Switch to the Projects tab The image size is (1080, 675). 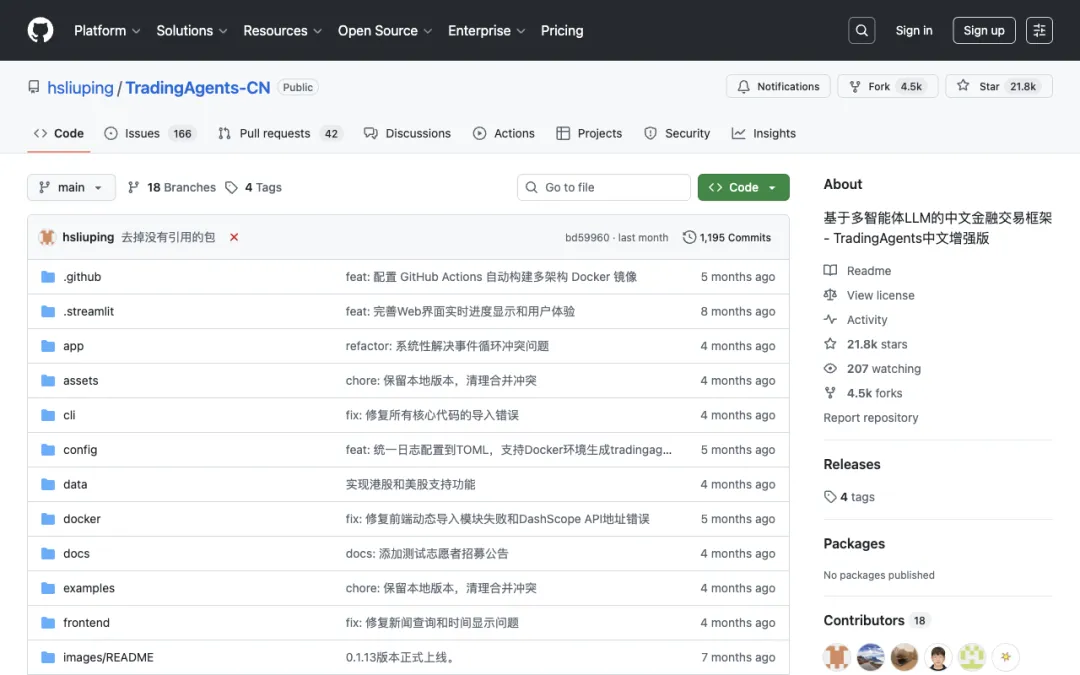pos(589,134)
